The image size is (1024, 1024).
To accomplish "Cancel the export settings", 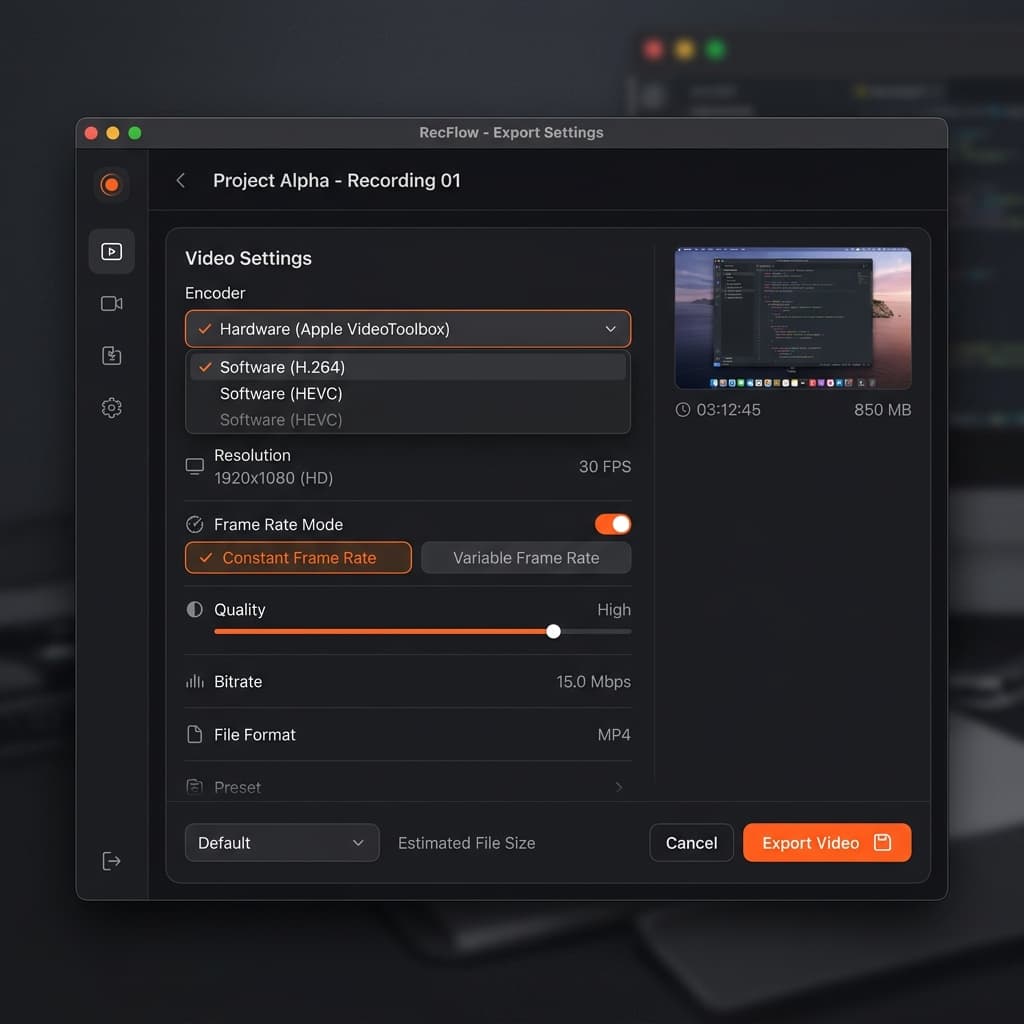I will pyautogui.click(x=691, y=843).
